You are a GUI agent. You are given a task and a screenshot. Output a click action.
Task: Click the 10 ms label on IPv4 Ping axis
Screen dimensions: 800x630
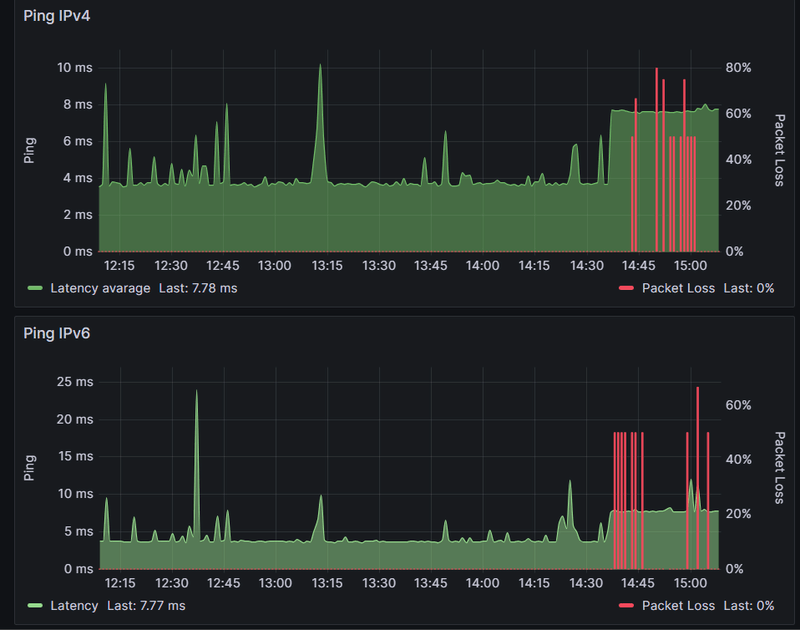coord(74,67)
